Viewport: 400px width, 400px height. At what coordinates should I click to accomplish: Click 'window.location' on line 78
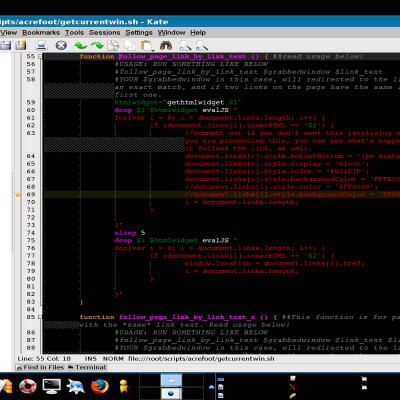tap(218, 263)
